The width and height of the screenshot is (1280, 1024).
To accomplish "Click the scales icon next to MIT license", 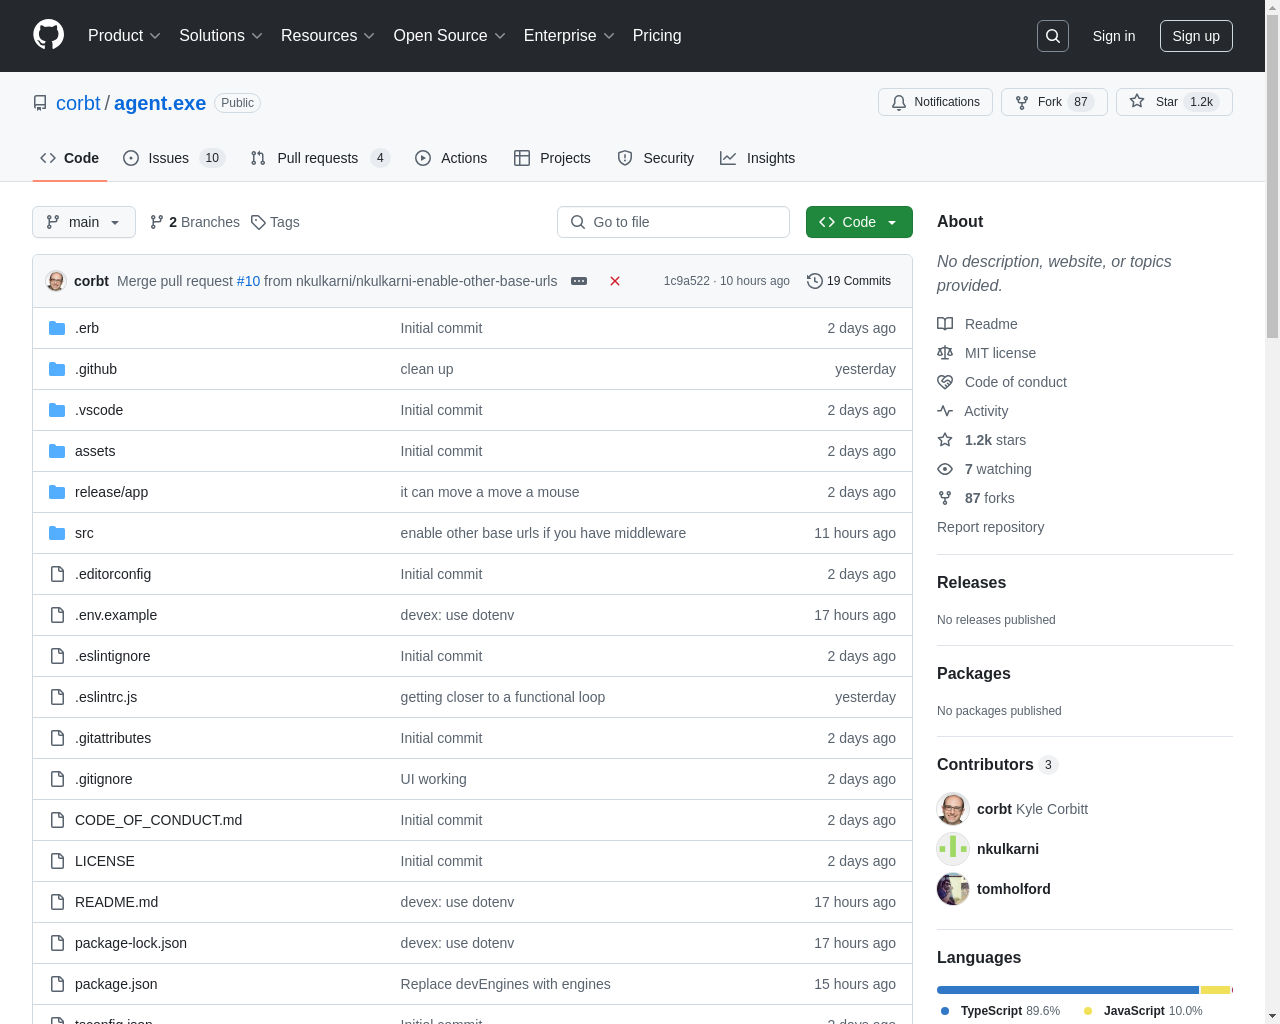I will 945,353.
